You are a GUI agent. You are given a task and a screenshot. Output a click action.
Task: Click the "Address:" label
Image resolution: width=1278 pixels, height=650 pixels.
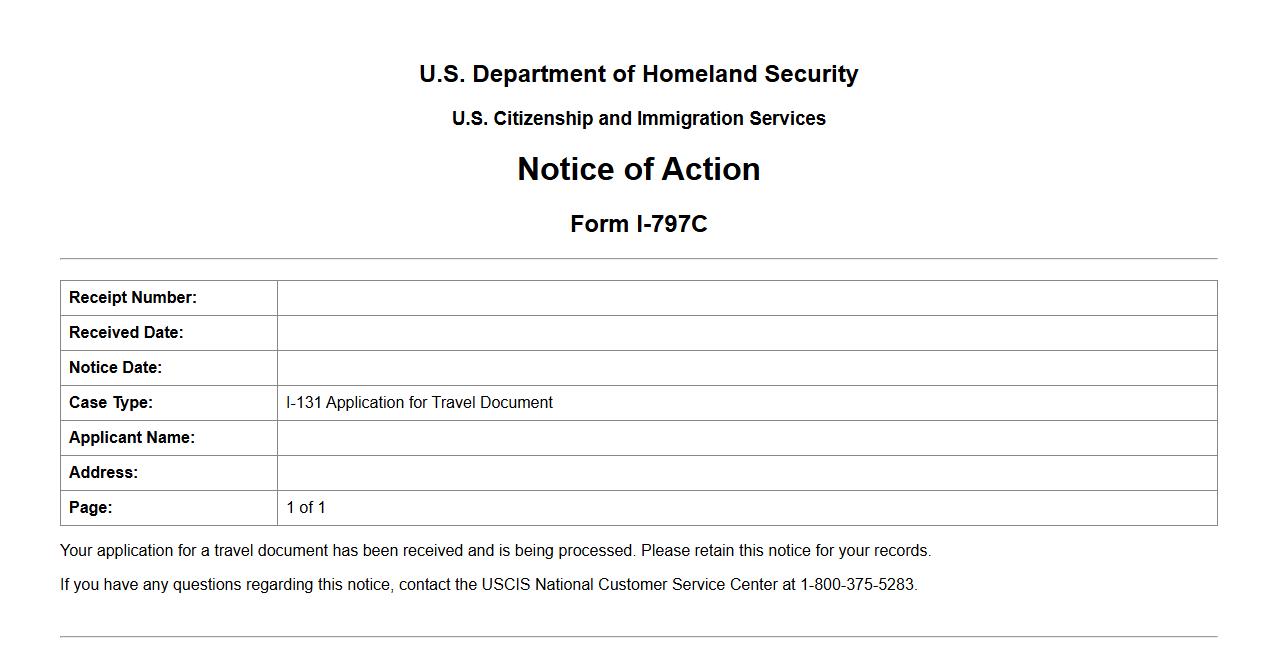(104, 473)
